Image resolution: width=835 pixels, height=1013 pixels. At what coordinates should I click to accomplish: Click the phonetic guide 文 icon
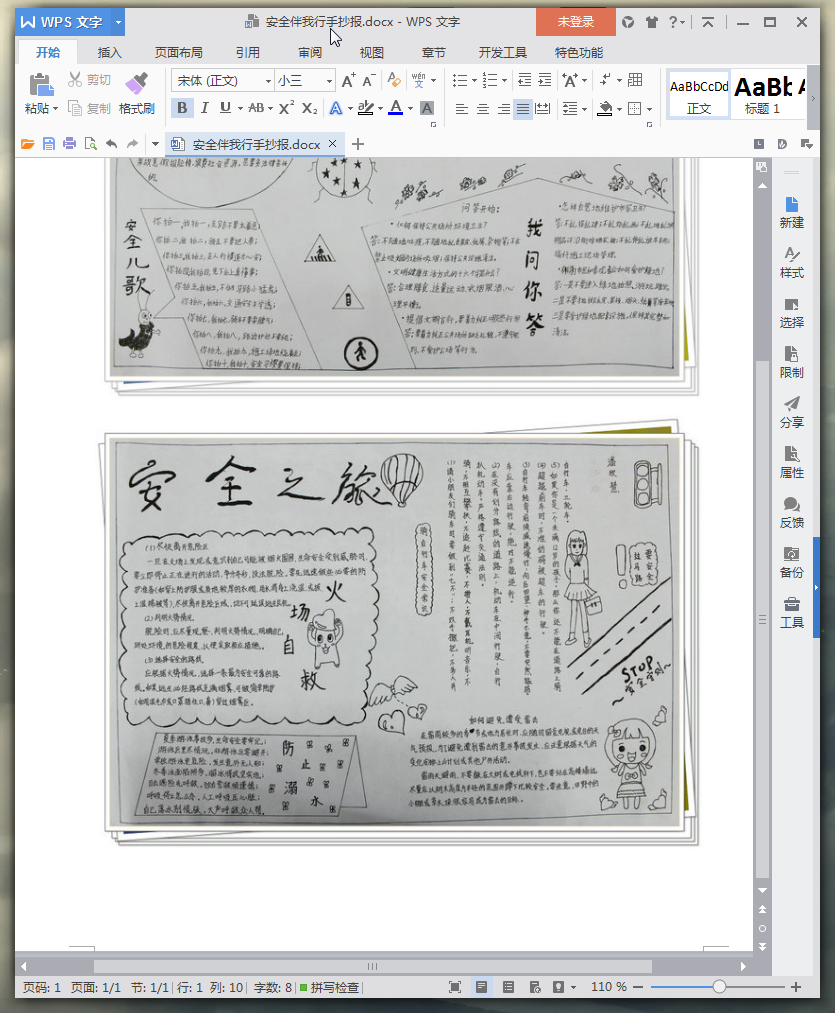coord(418,80)
